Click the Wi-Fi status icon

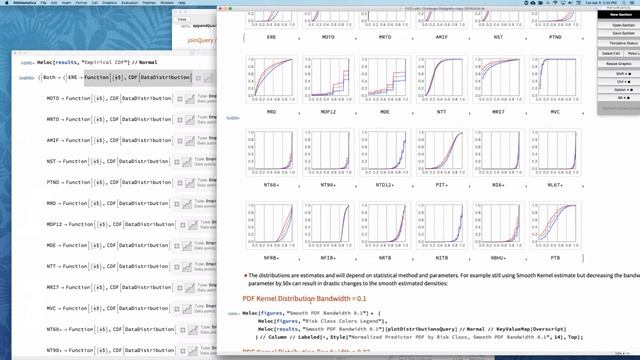coord(555,2)
